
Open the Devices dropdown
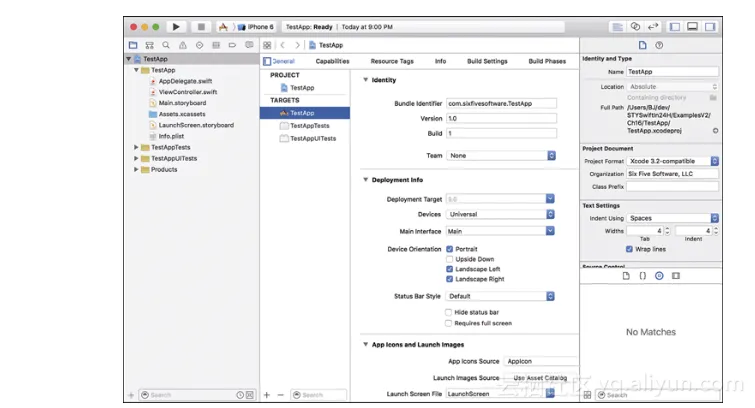click(500, 214)
